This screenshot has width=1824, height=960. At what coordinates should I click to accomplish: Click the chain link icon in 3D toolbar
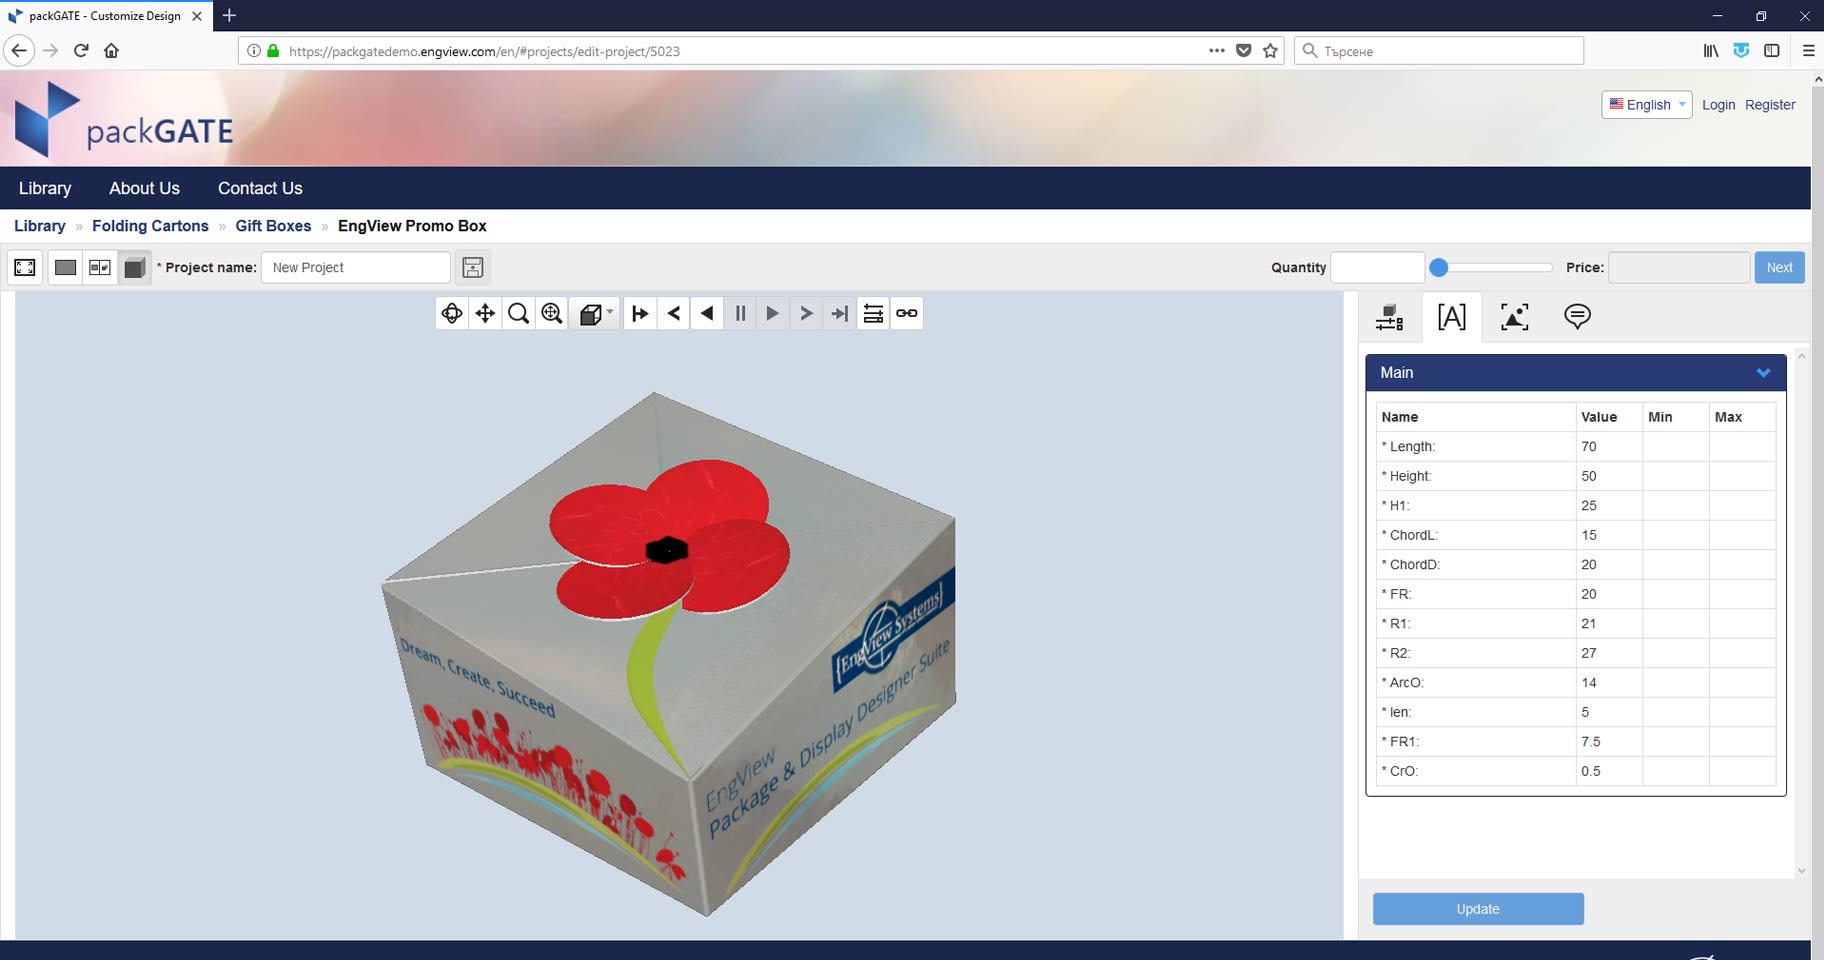coord(907,313)
